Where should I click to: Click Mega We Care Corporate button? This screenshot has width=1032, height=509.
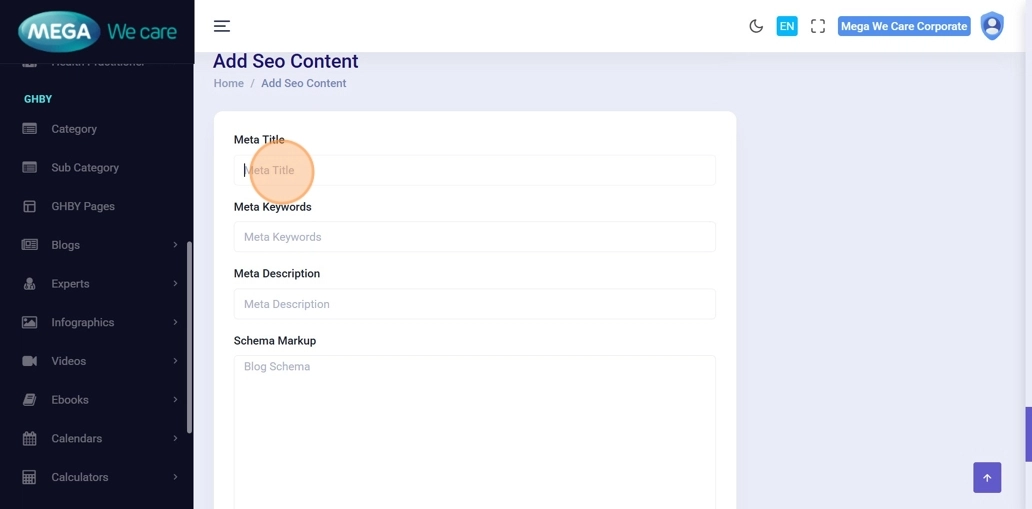904,26
